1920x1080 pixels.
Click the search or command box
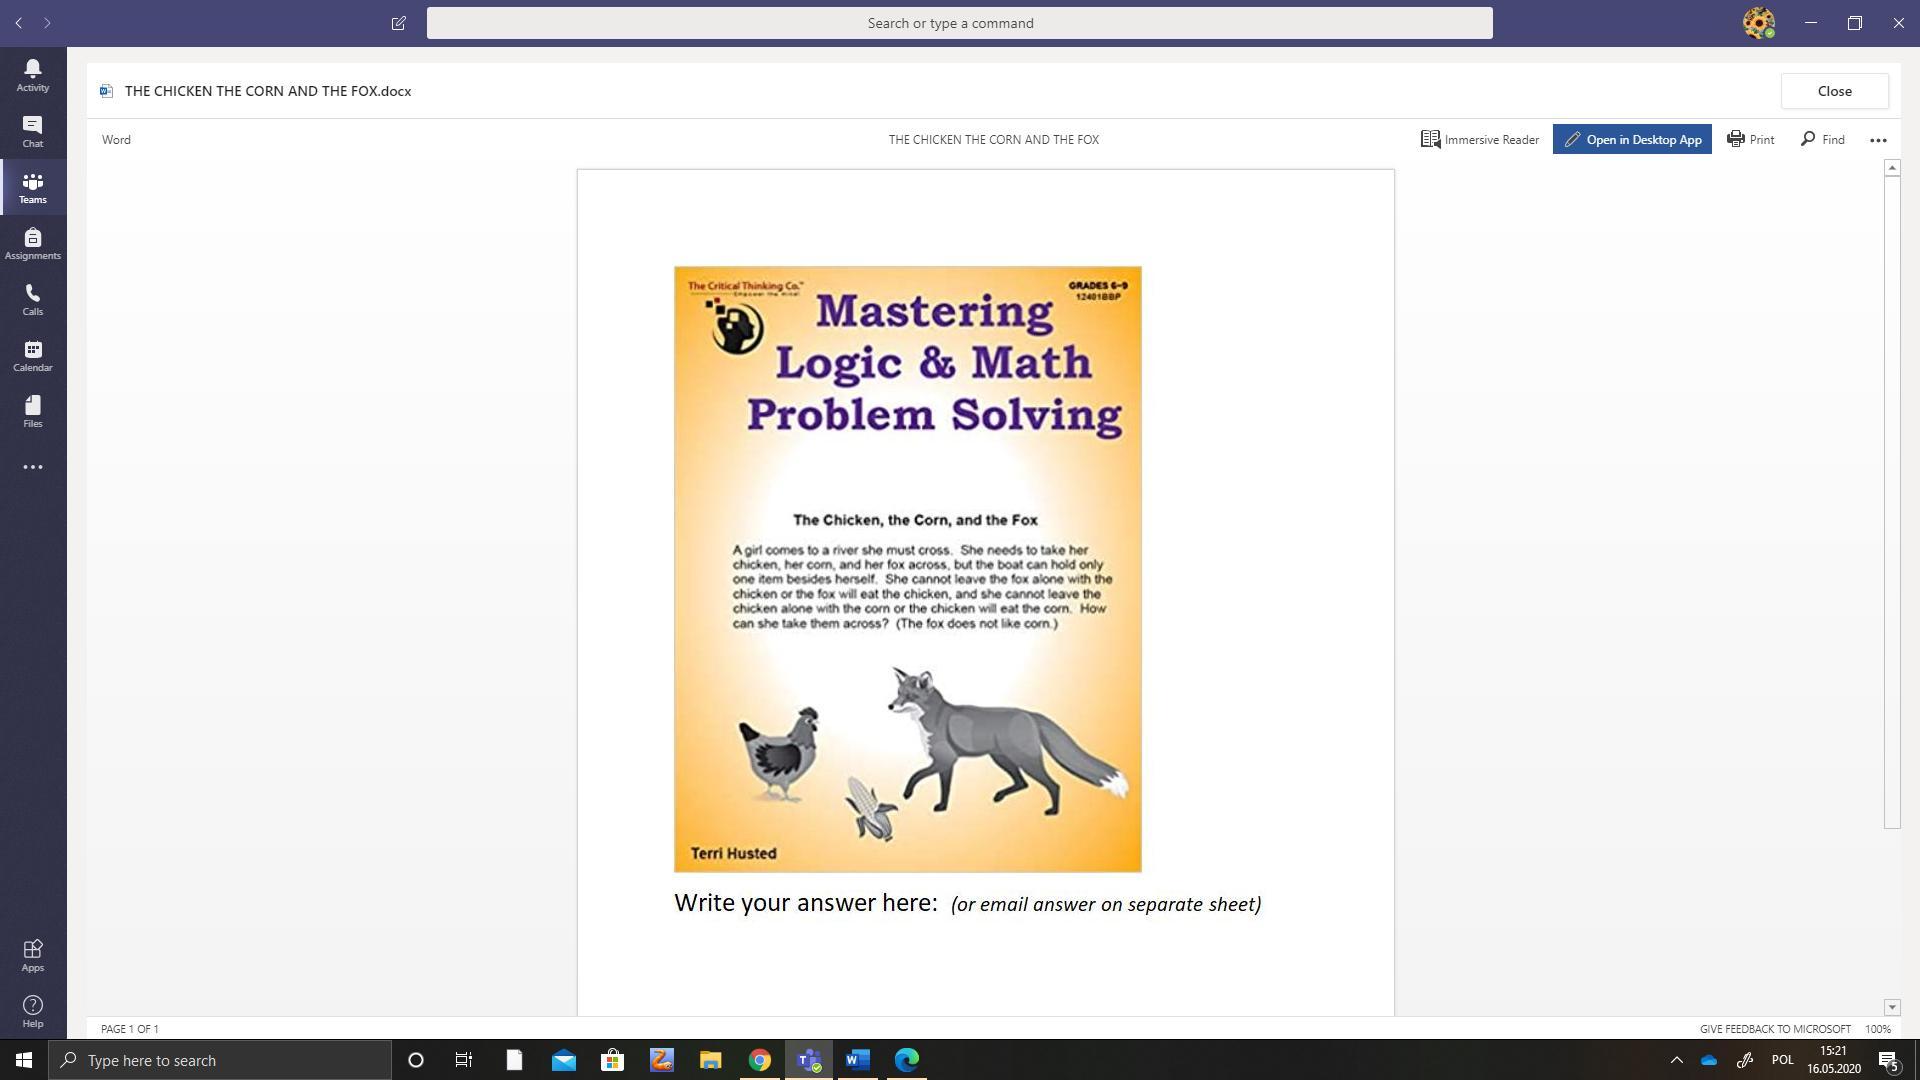coord(959,23)
